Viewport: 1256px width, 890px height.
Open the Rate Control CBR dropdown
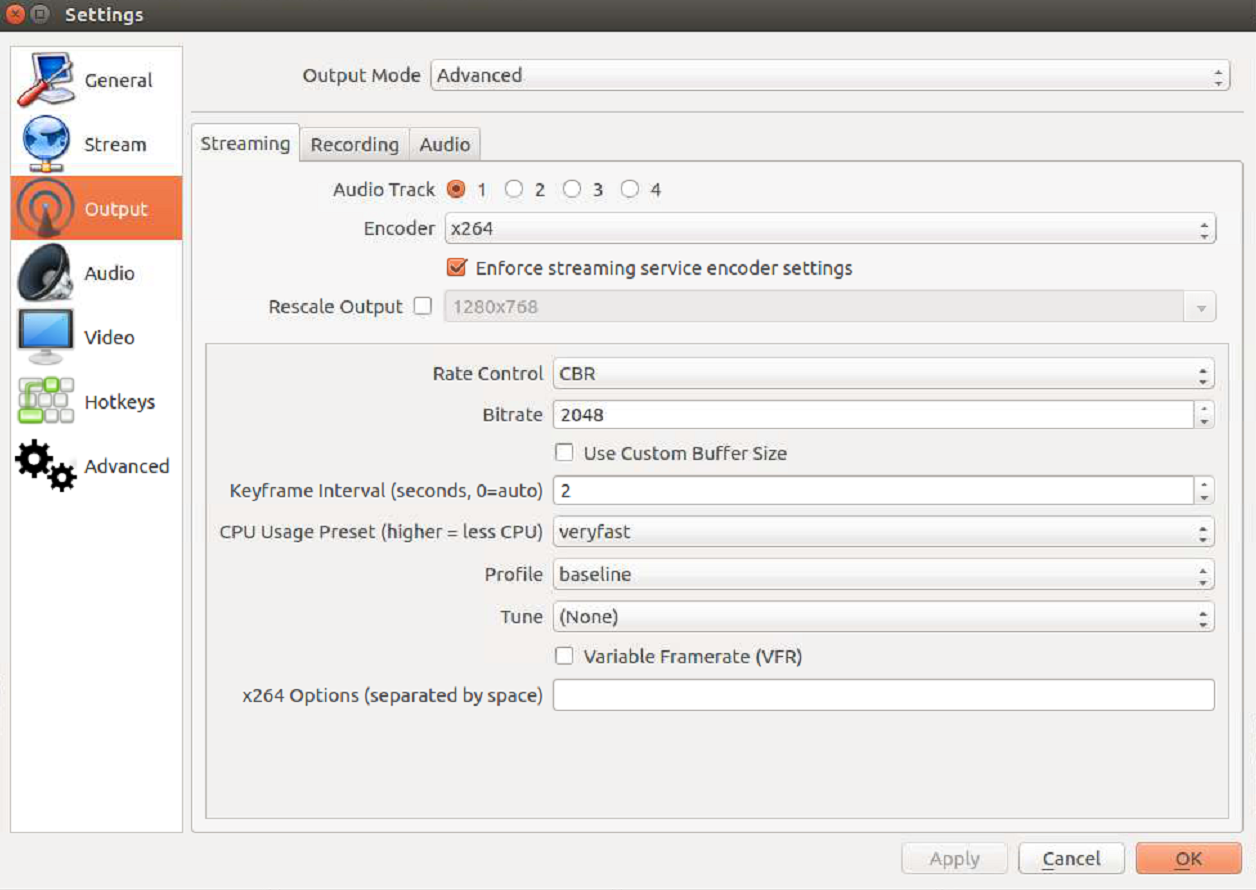pyautogui.click(x=884, y=374)
